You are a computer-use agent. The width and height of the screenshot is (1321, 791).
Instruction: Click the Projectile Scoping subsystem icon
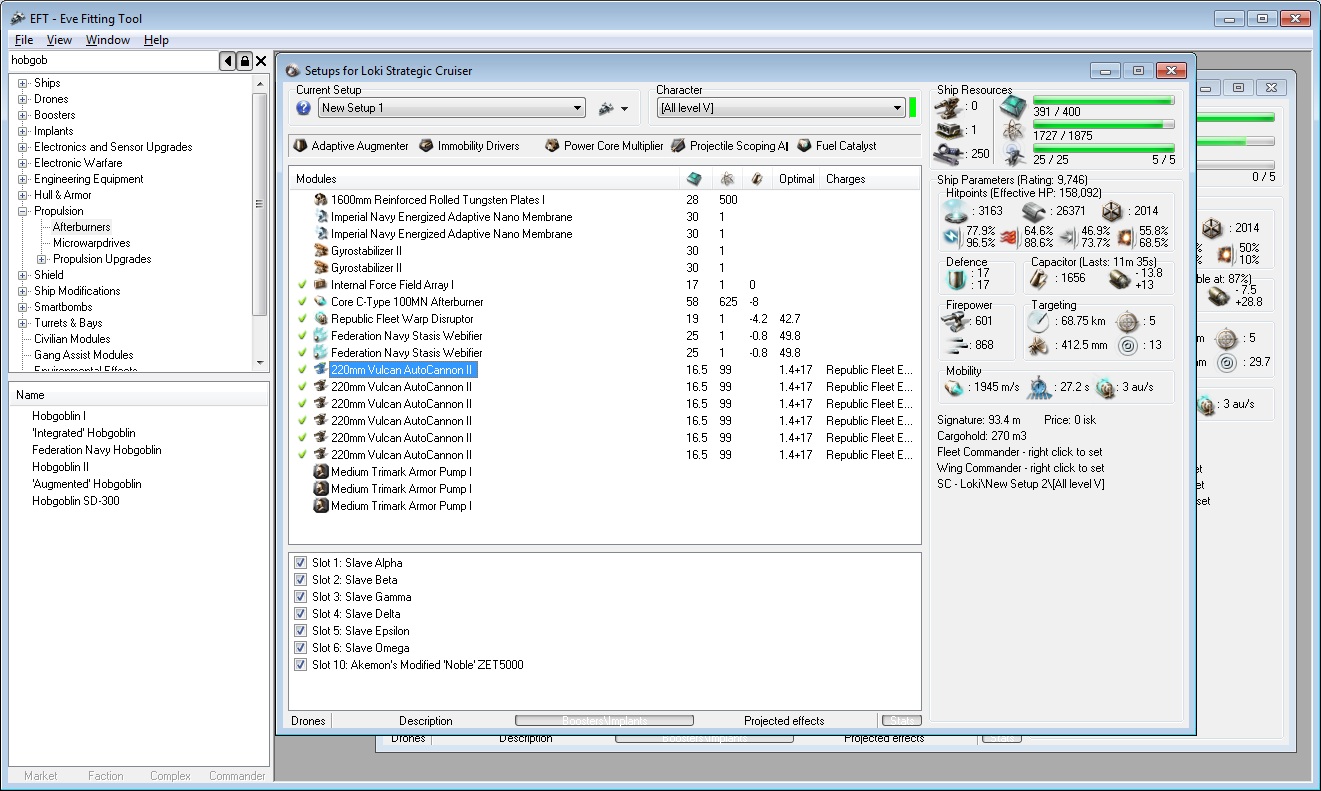[678, 146]
